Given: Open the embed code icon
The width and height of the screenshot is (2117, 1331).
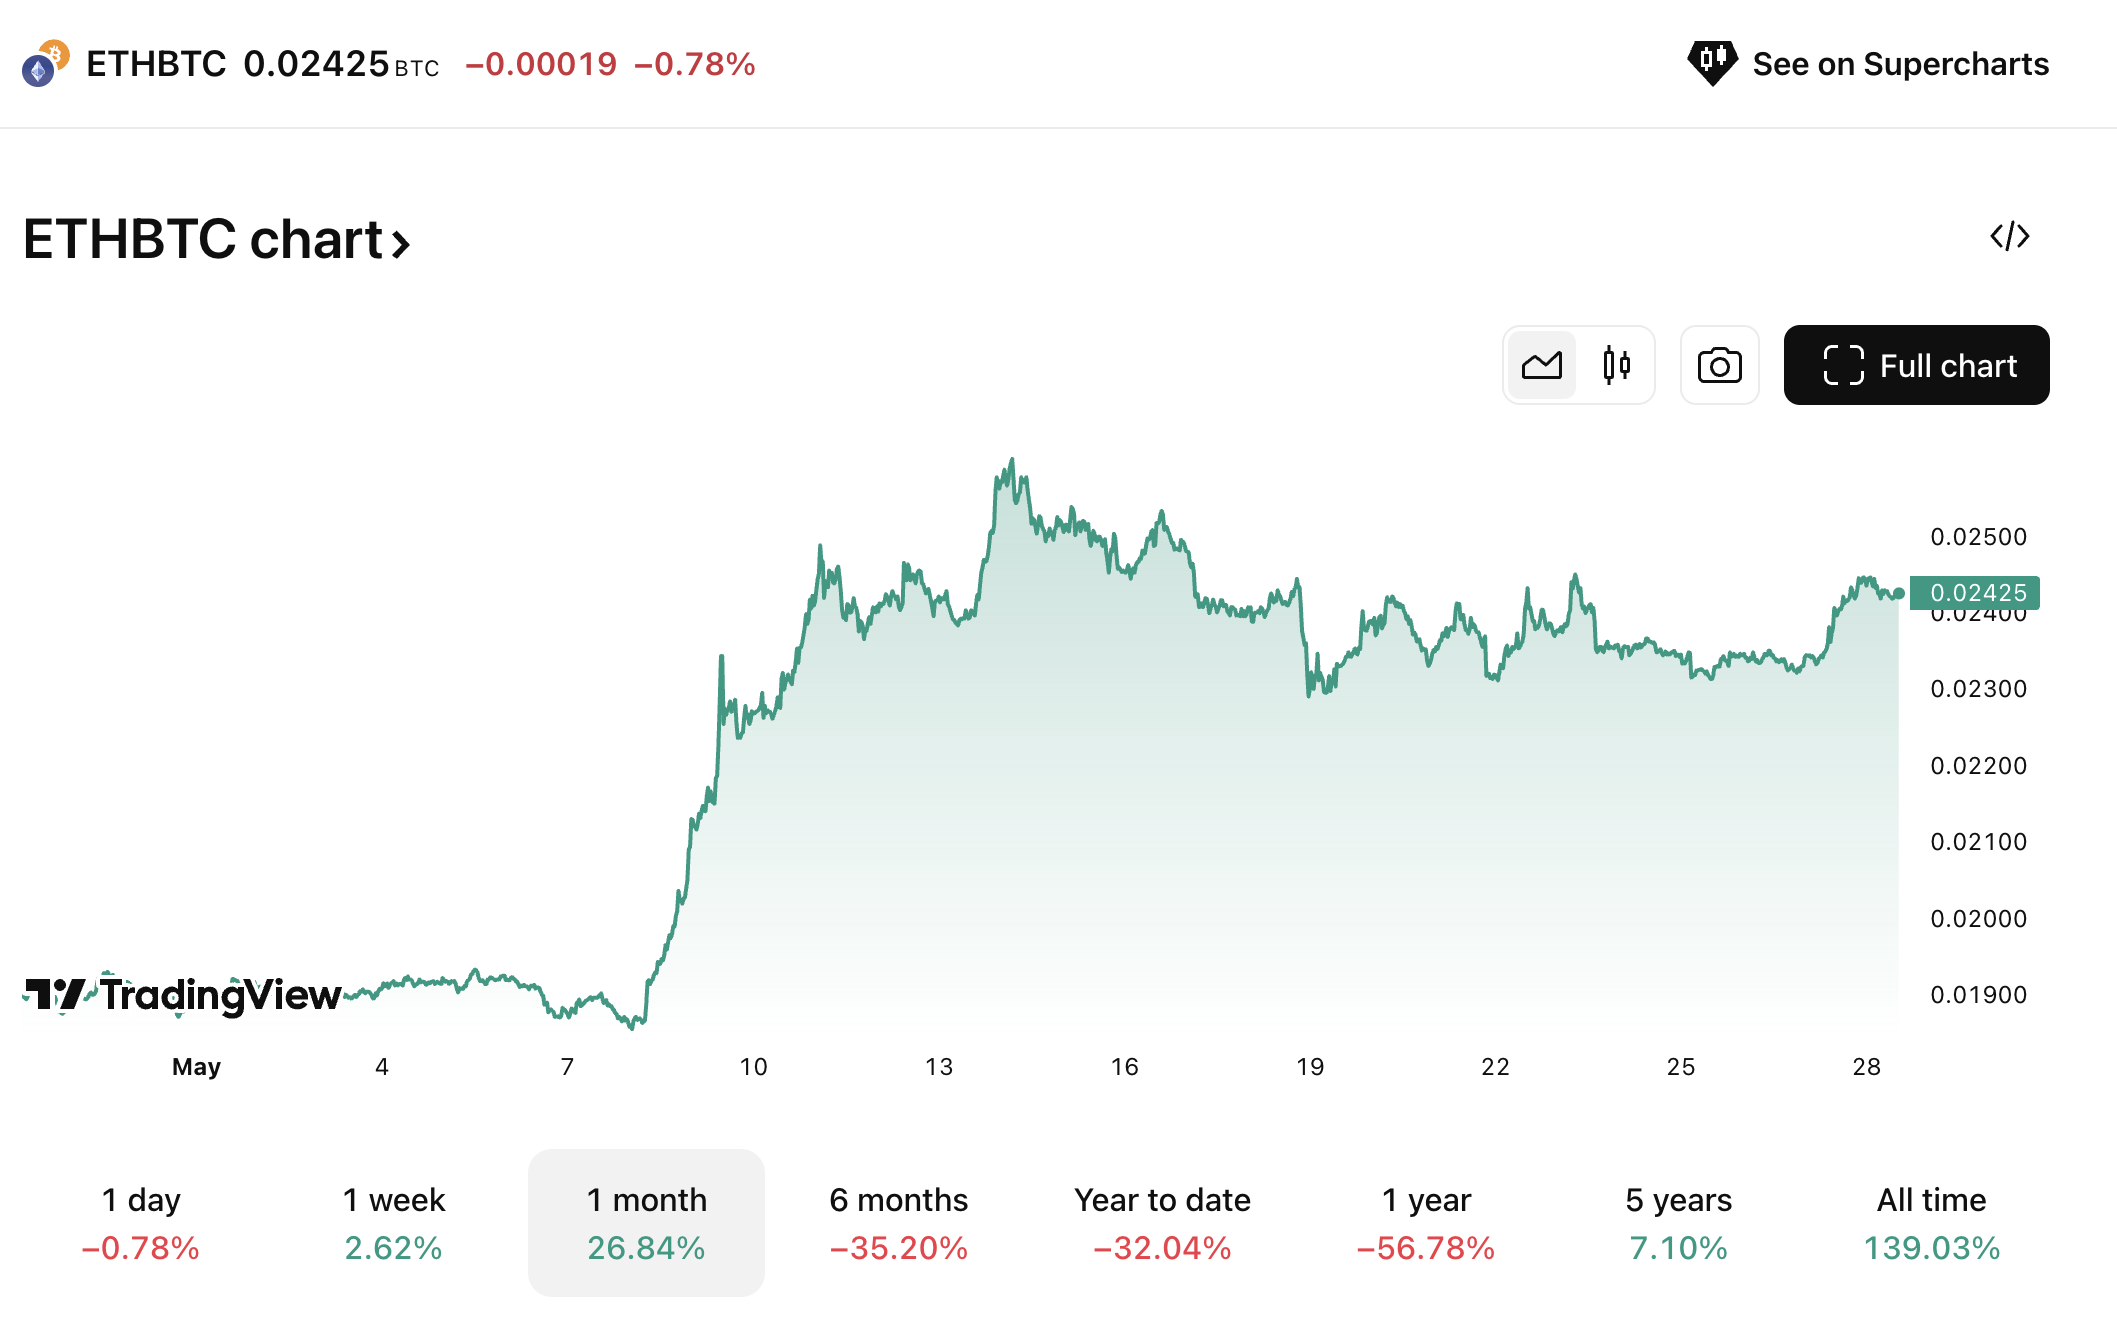Looking at the screenshot, I should (2009, 237).
